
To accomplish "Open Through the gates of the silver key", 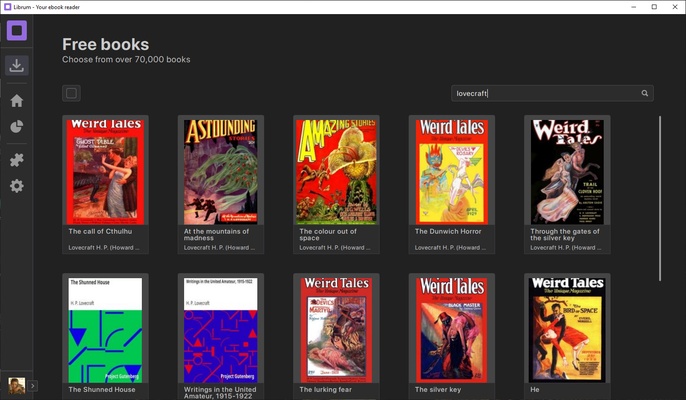I will (567, 172).
